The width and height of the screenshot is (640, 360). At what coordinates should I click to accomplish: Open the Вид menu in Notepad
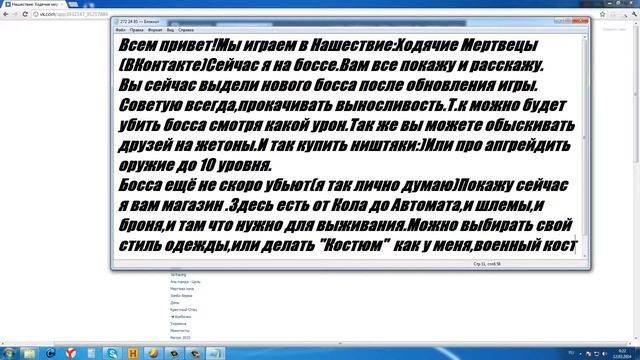[x=170, y=30]
